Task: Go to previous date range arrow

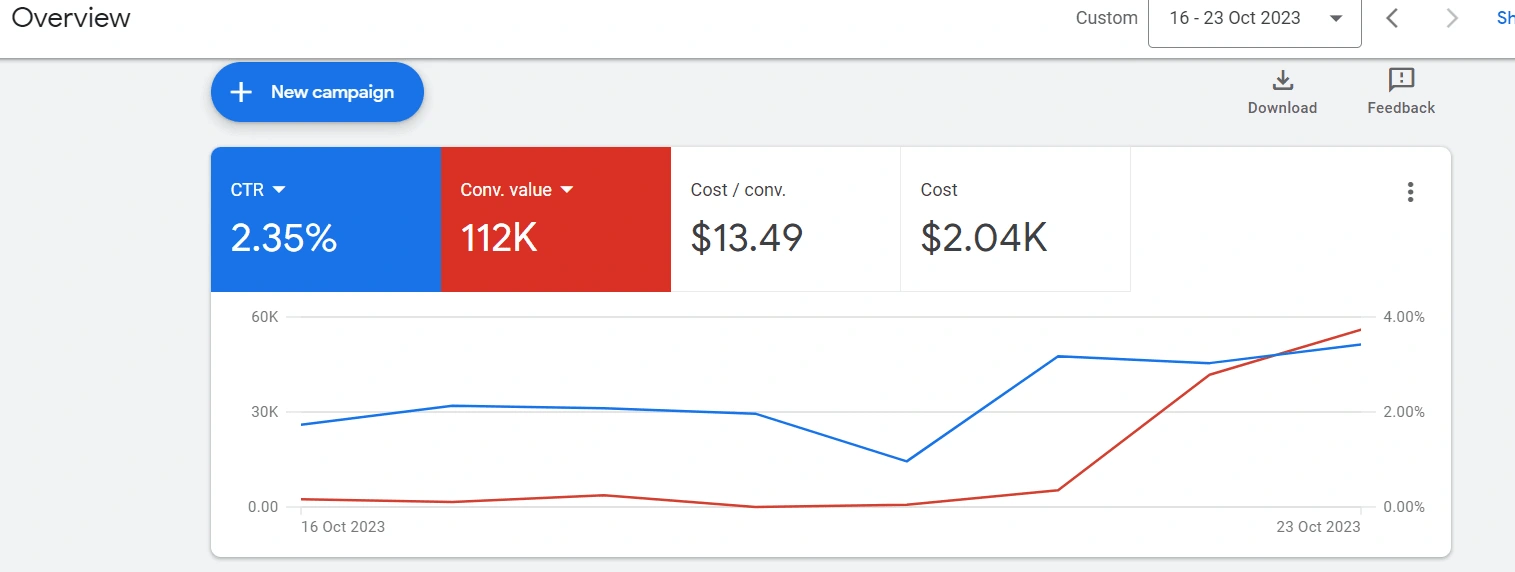Action: point(1392,18)
